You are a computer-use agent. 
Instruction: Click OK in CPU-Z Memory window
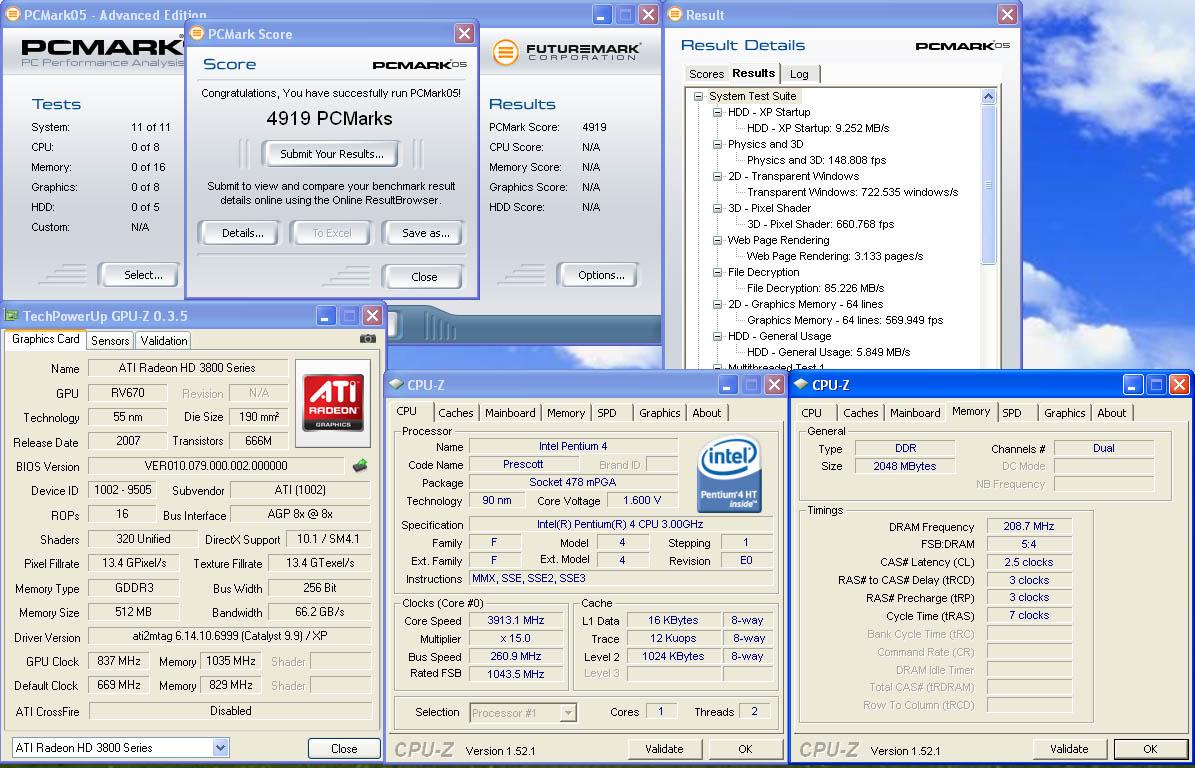tap(1150, 749)
